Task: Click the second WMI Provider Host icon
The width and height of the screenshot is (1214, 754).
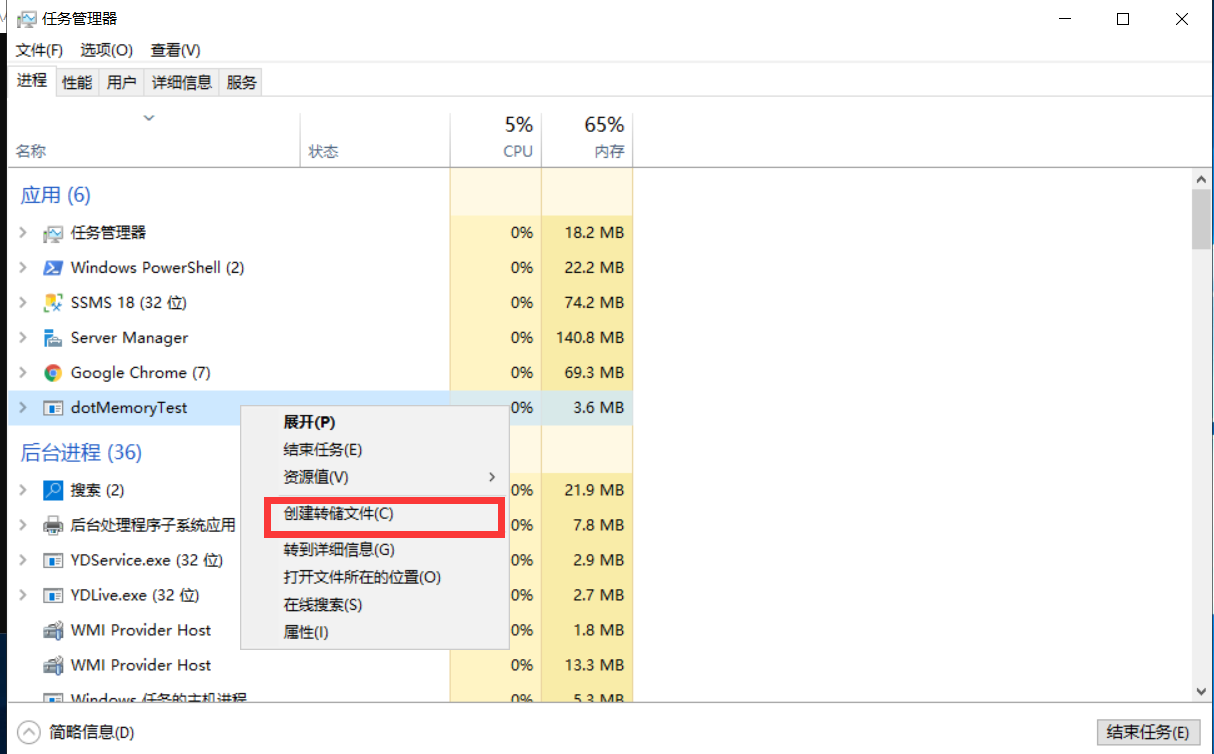Action: point(53,665)
